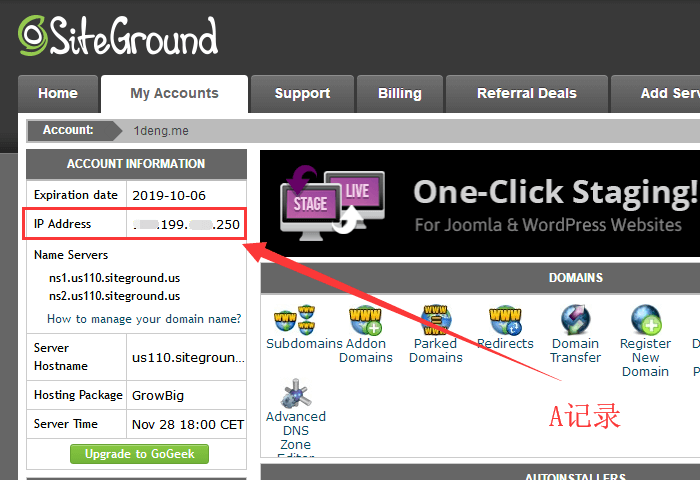Click the STAGE/LIVE monitors graphic
This screenshot has width=700, height=480.
tap(332, 203)
